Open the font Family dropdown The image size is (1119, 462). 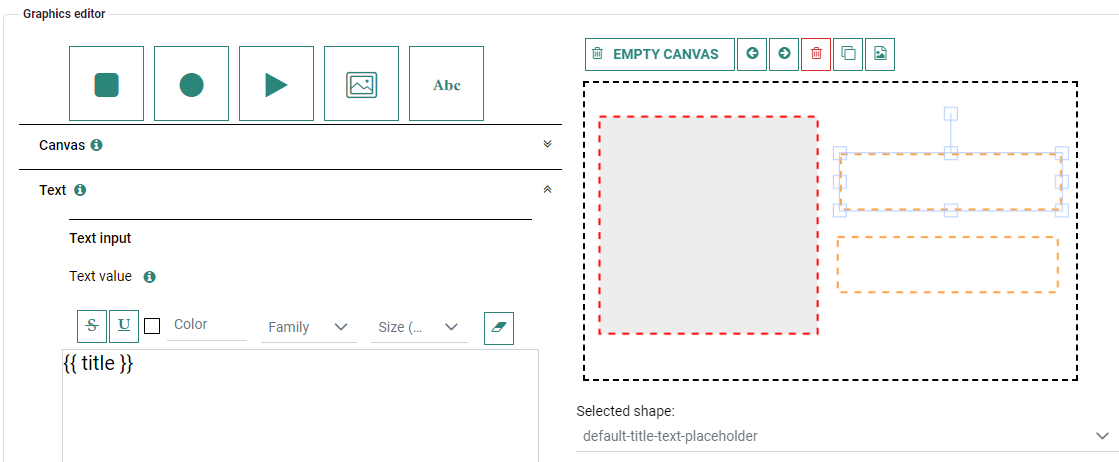pyautogui.click(x=308, y=327)
